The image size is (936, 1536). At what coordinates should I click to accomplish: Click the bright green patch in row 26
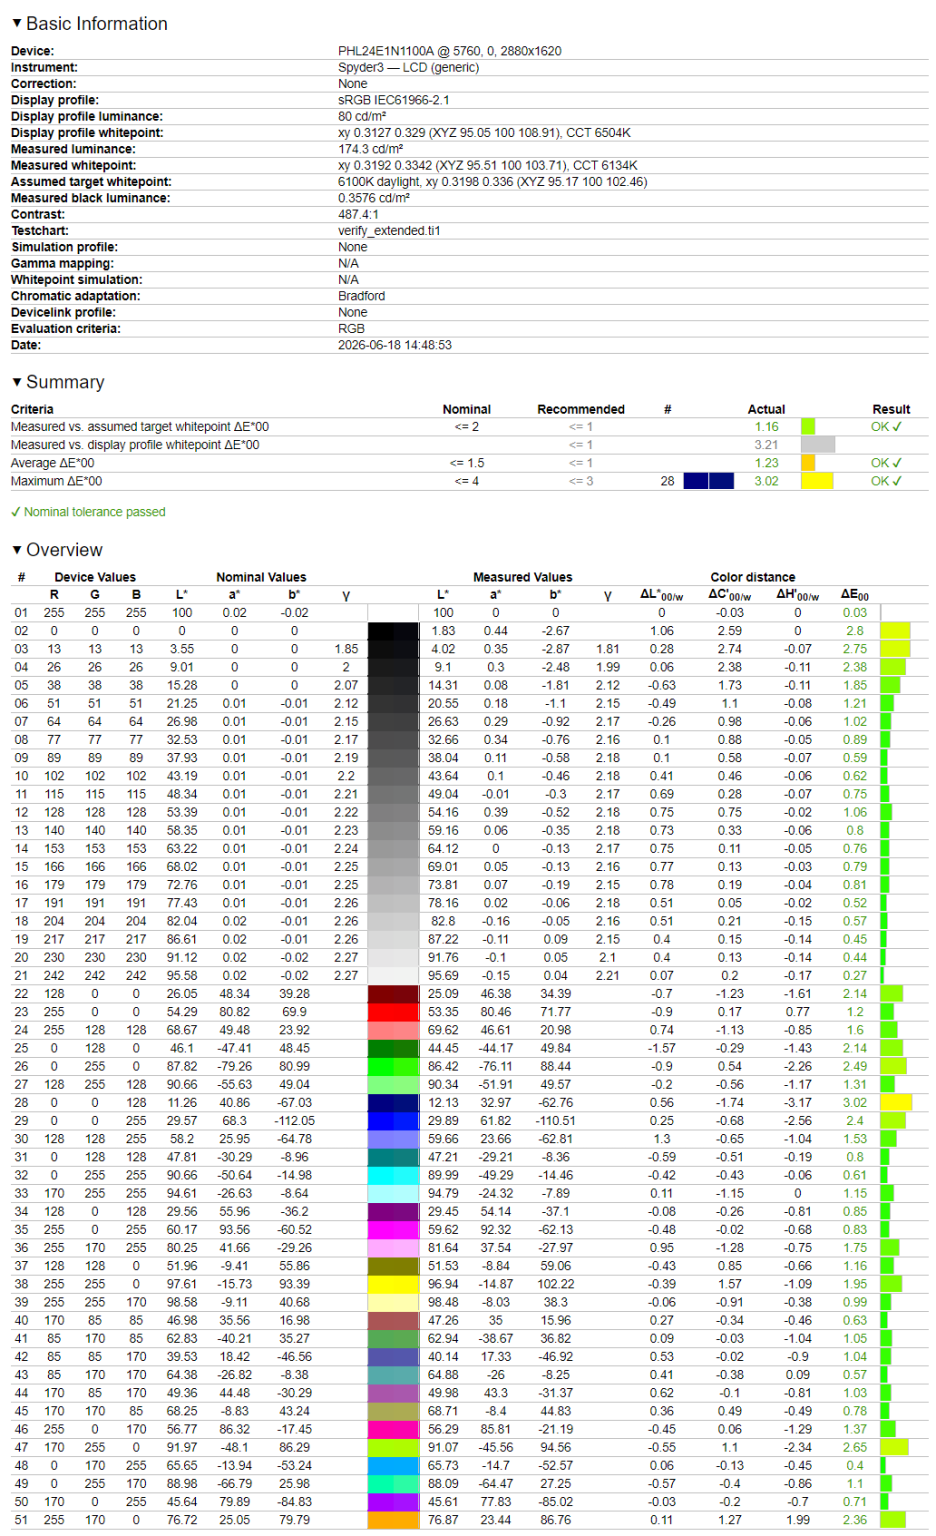393,1066
